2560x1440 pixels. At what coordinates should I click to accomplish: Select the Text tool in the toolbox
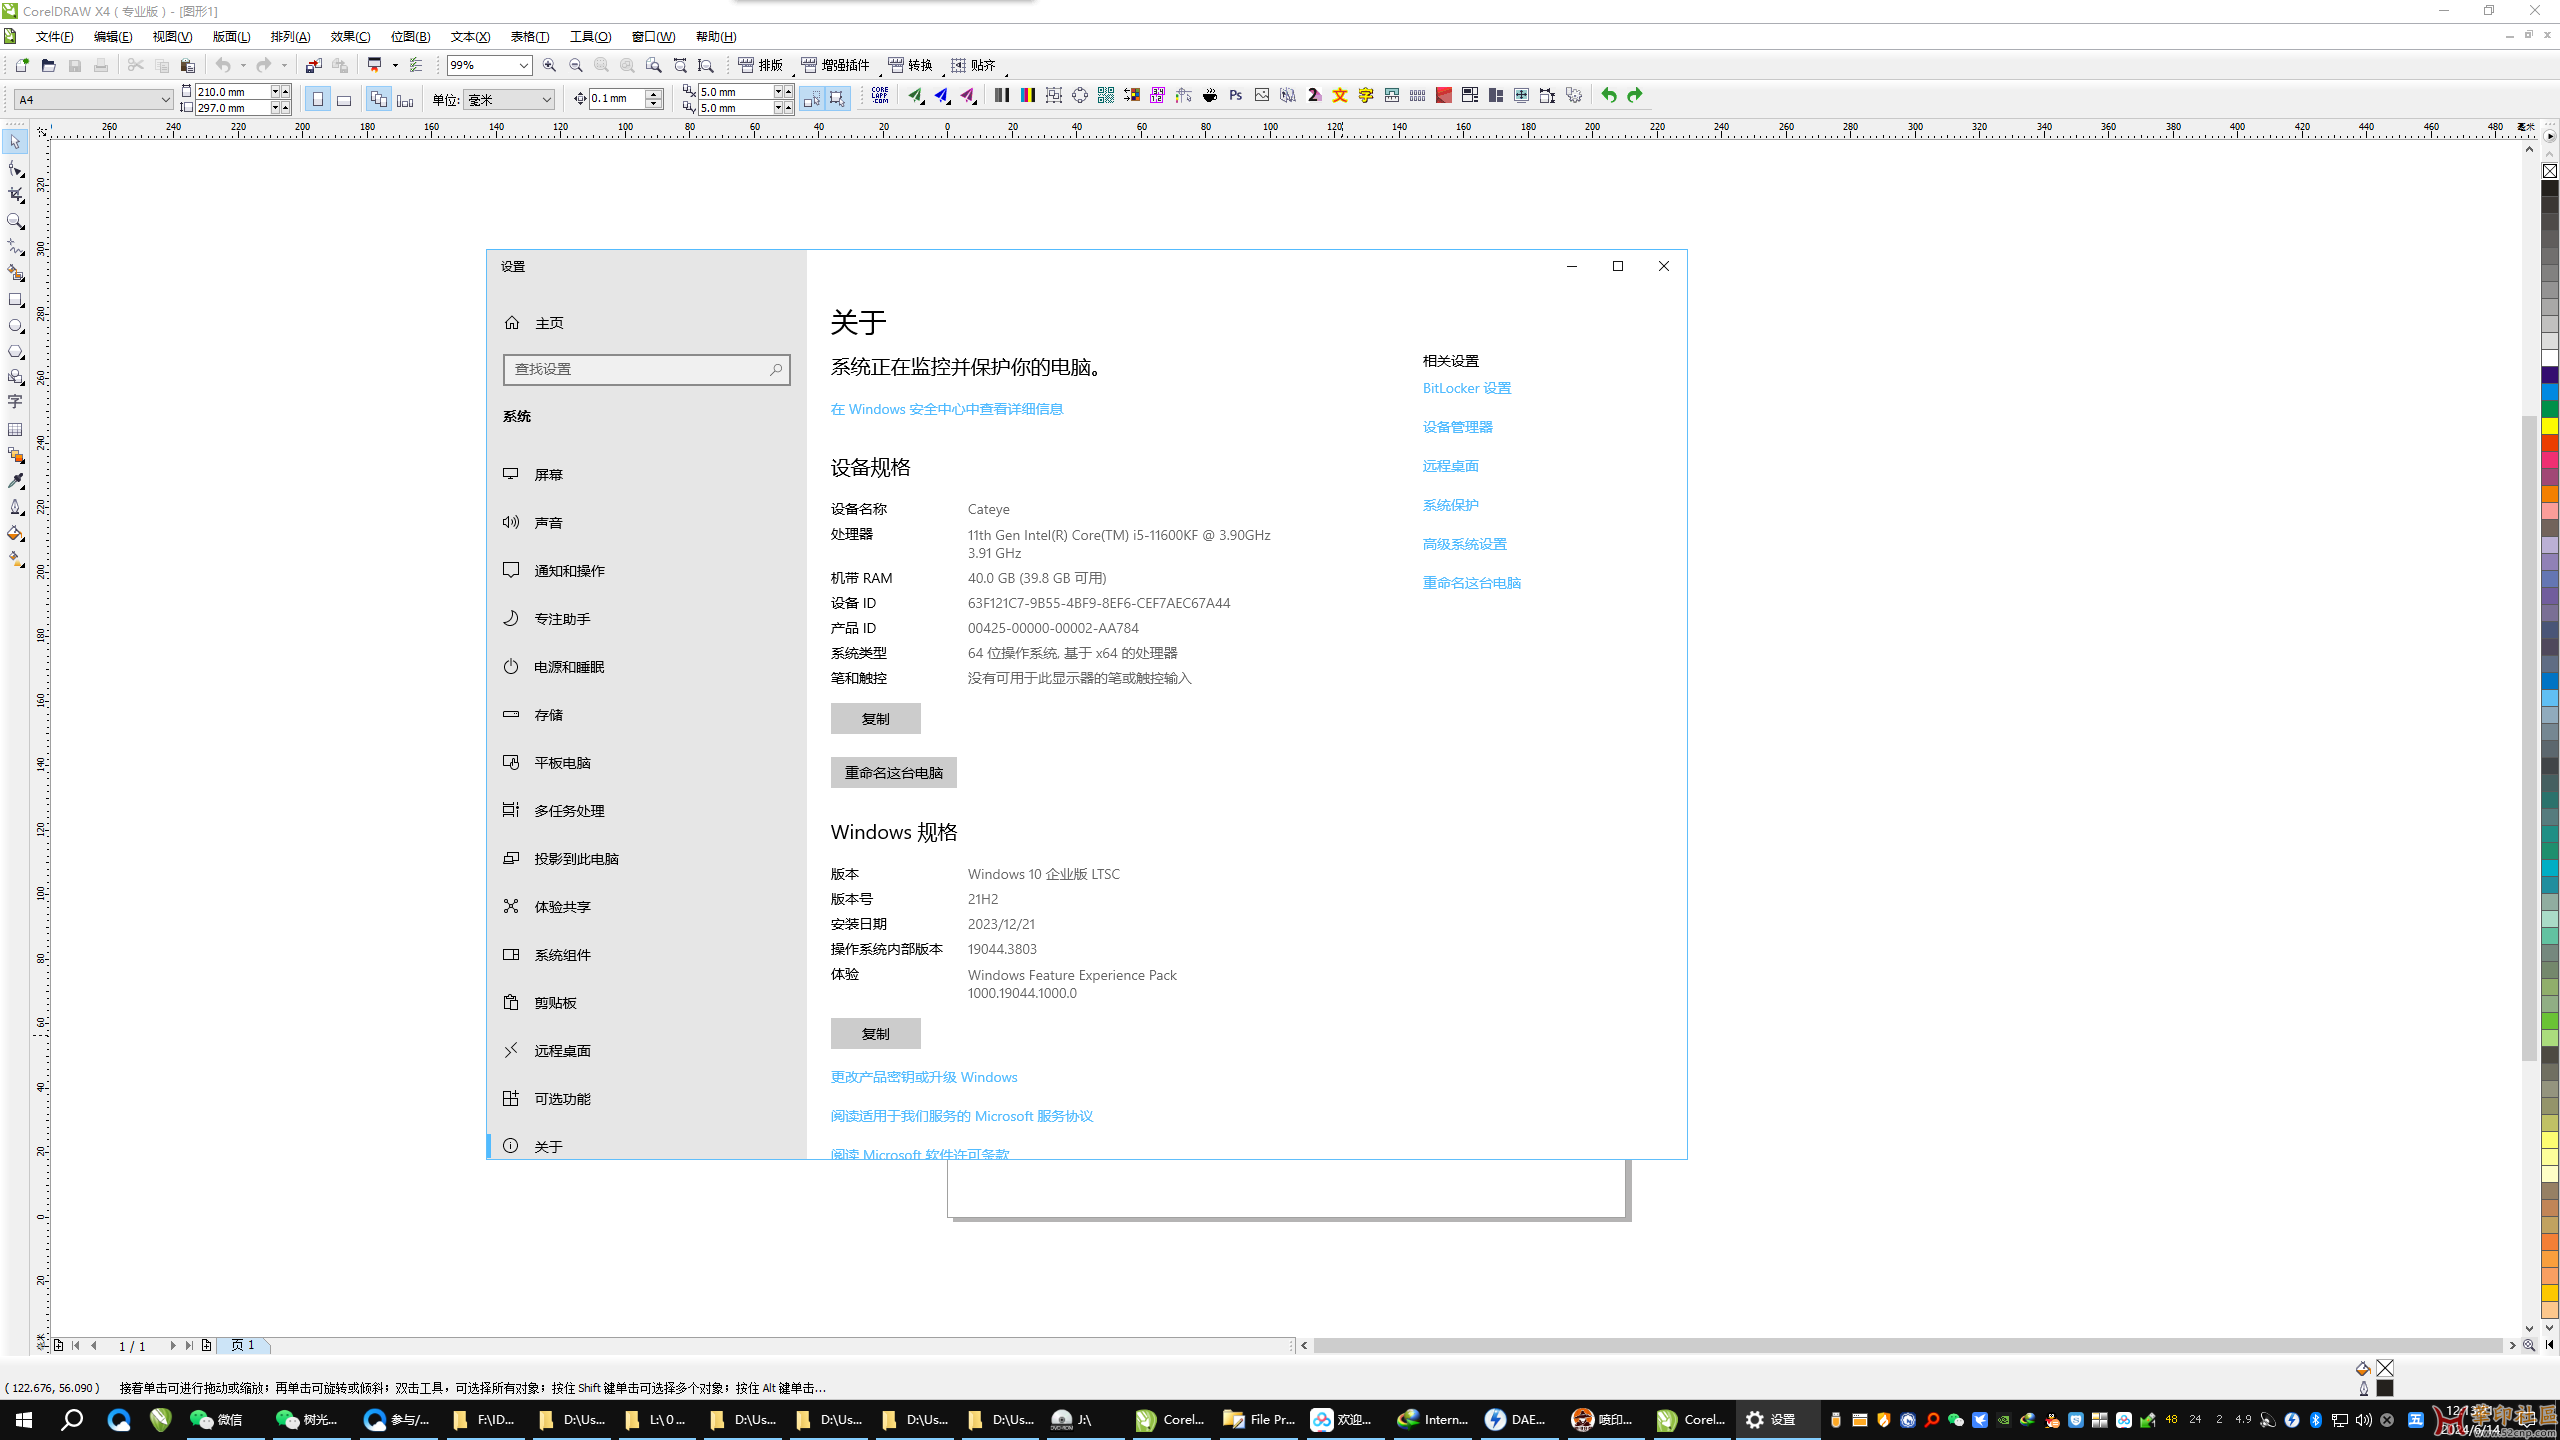(x=15, y=402)
